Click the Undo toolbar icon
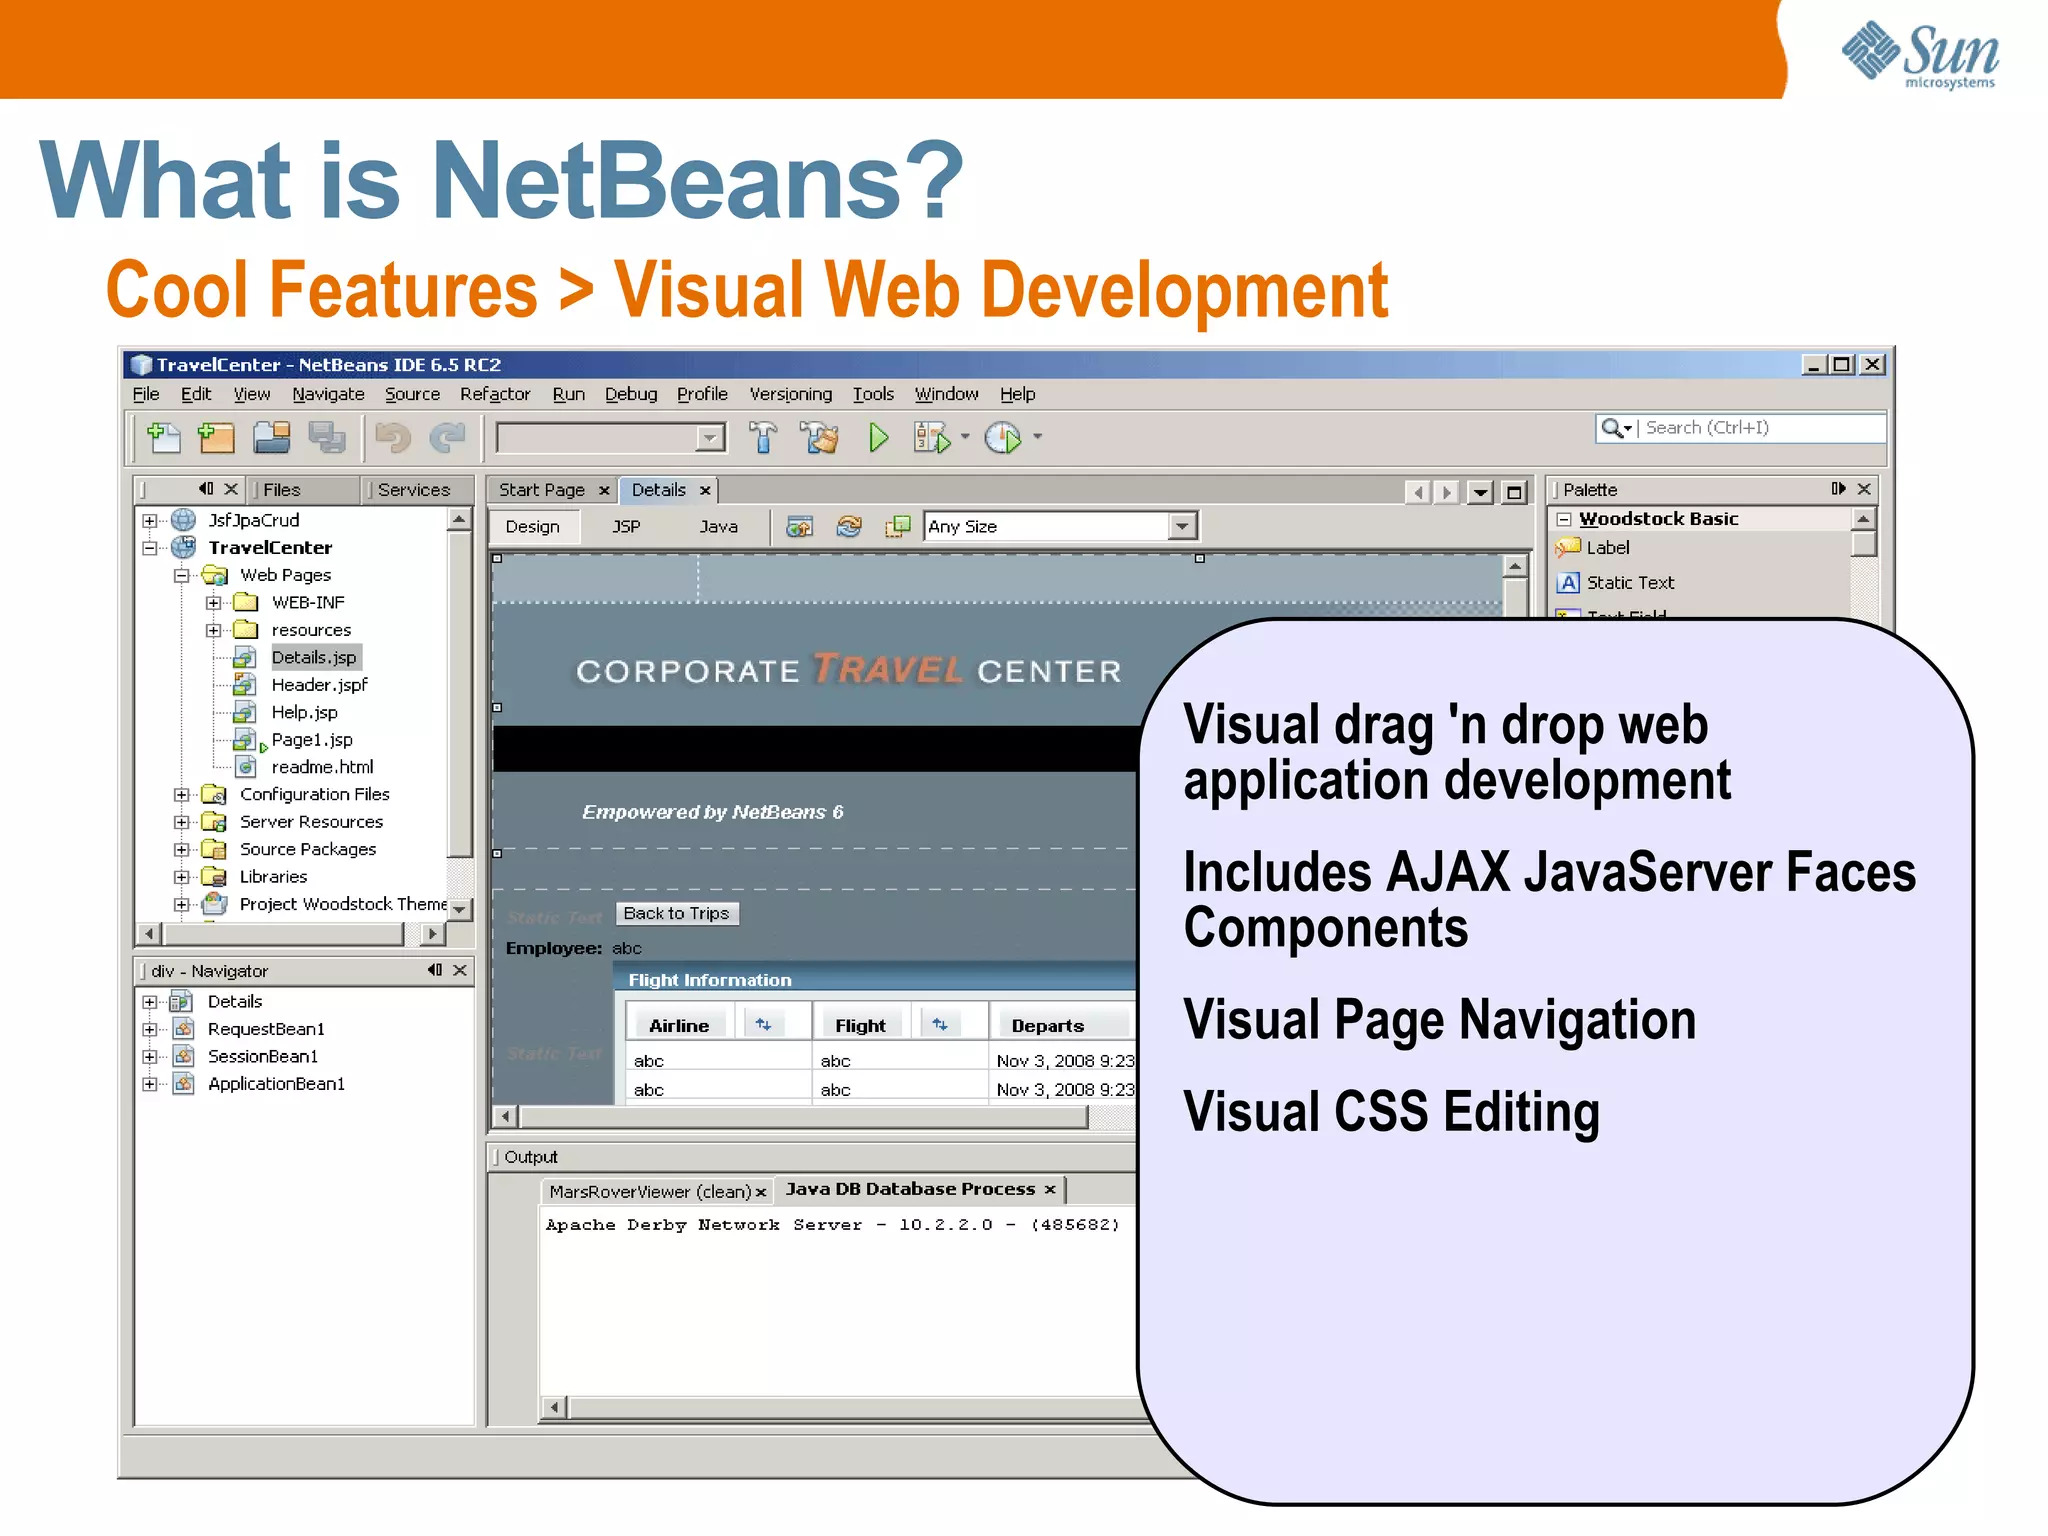This screenshot has height=1536, width=2048. coord(392,437)
